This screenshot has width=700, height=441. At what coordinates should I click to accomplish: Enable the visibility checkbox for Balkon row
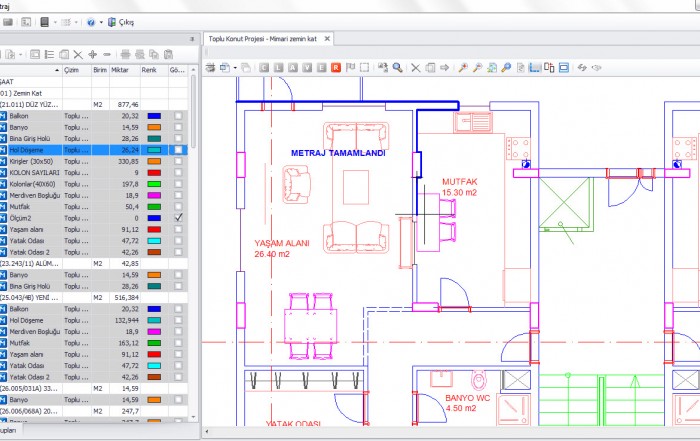[x=178, y=116]
